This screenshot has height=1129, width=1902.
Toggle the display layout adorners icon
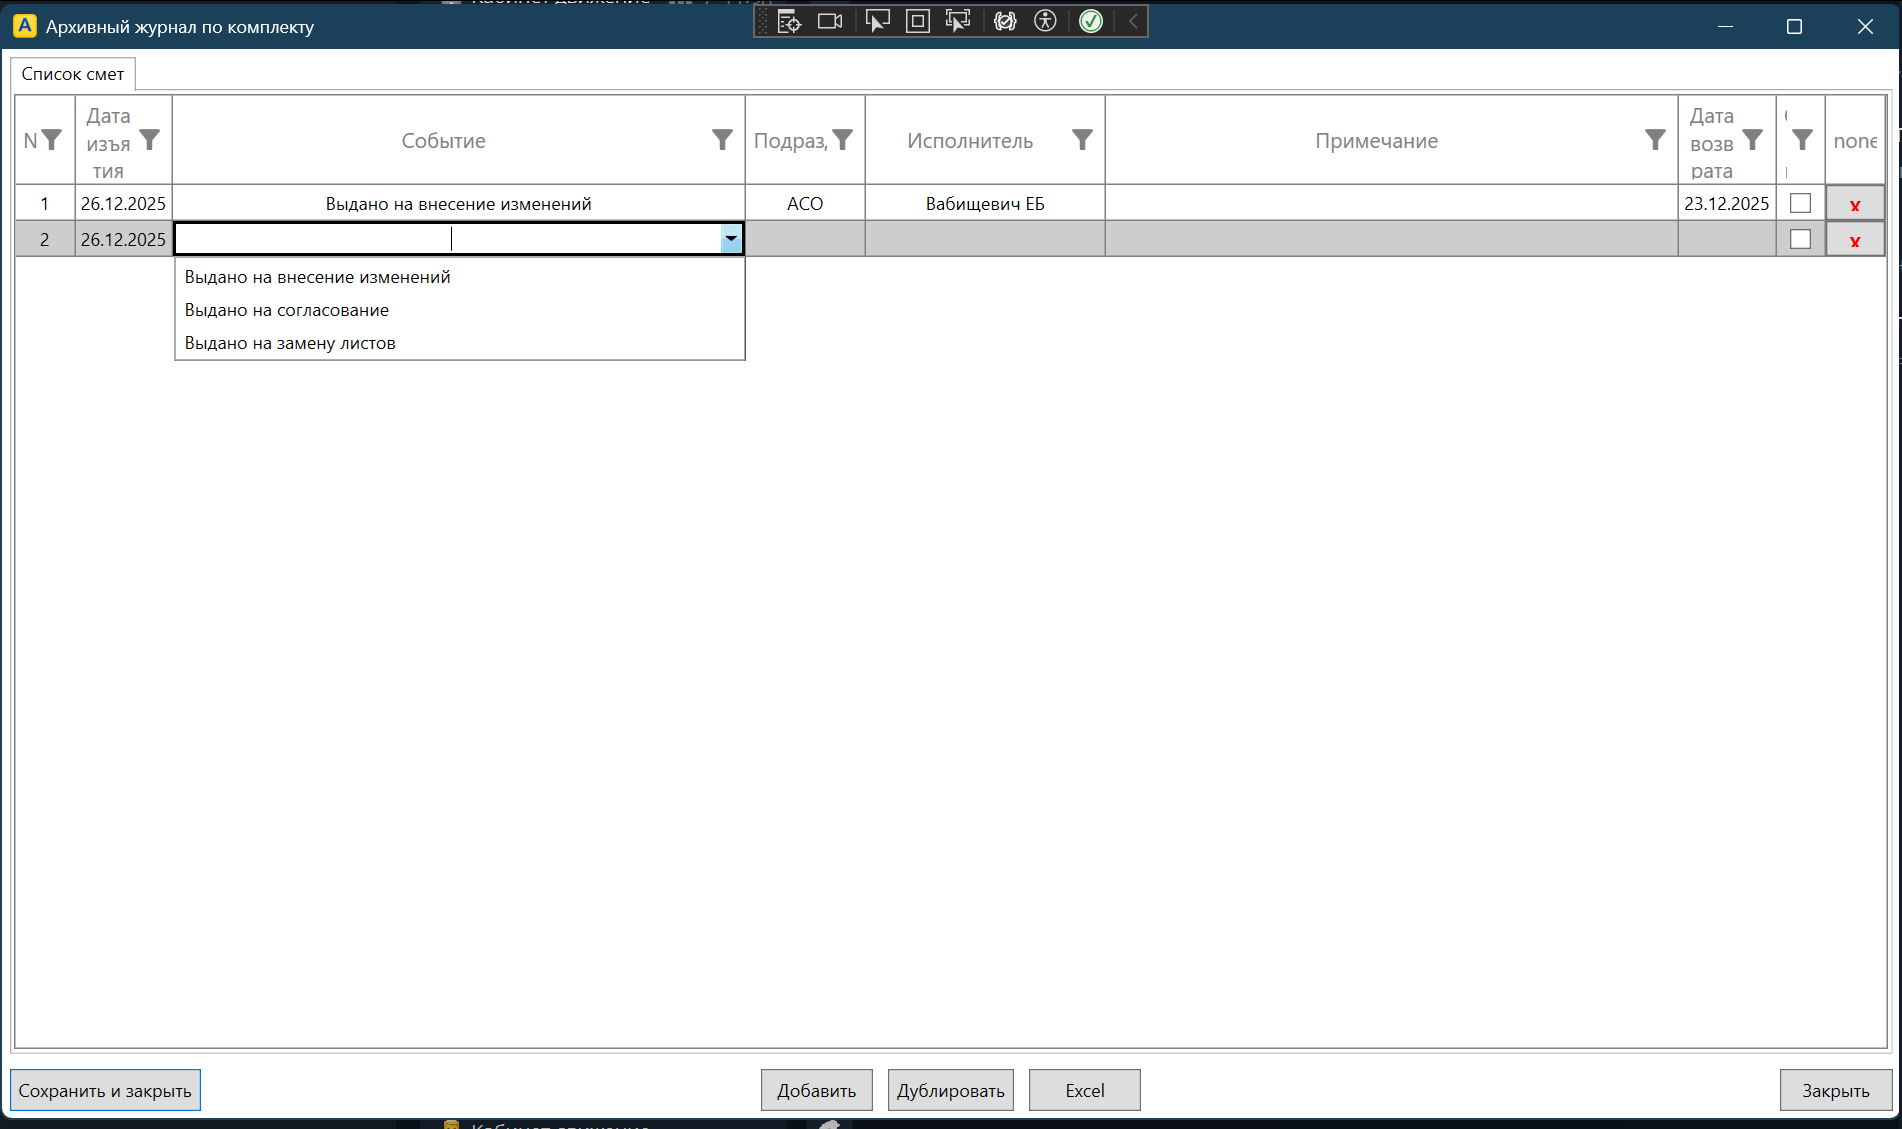(917, 21)
